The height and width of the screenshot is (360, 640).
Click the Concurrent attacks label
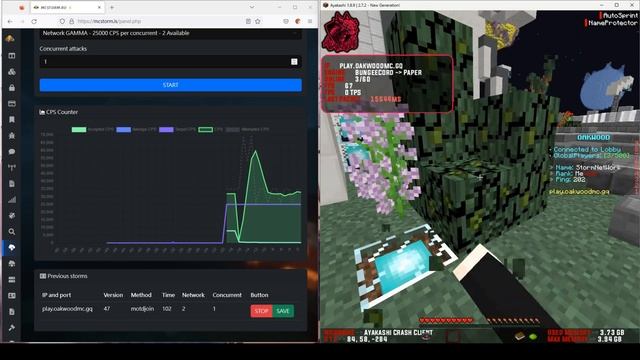(63, 49)
